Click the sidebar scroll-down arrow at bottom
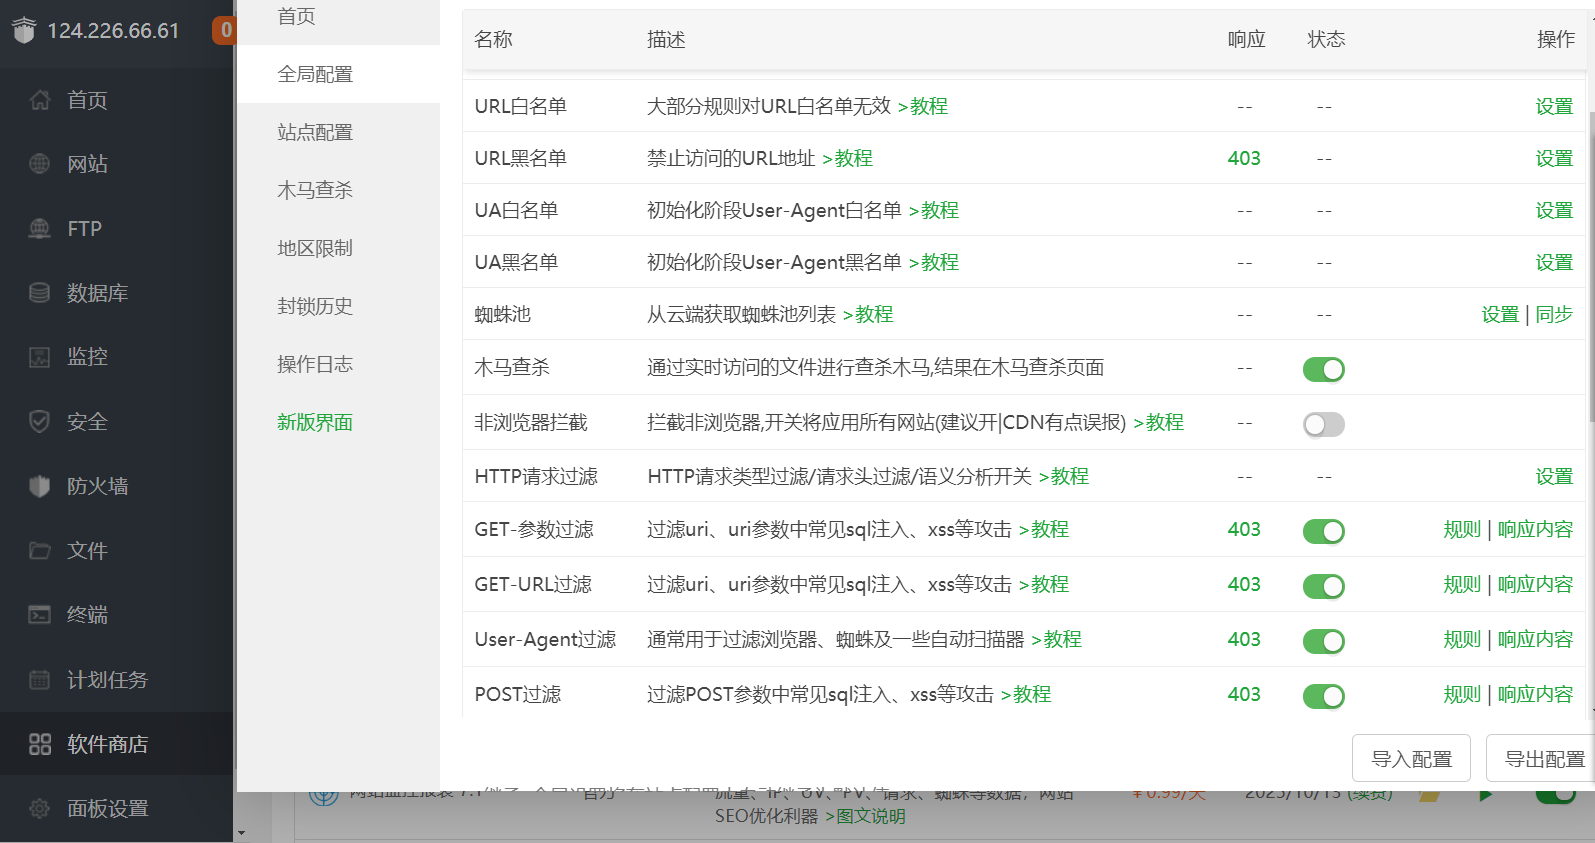Image resolution: width=1595 pixels, height=843 pixels. pyautogui.click(x=240, y=833)
